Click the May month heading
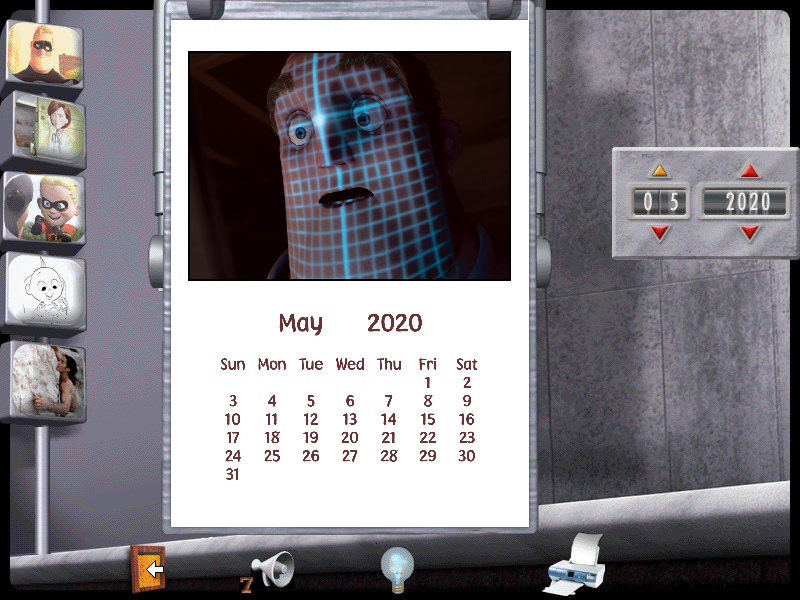This screenshot has height=600, width=800. click(x=301, y=323)
